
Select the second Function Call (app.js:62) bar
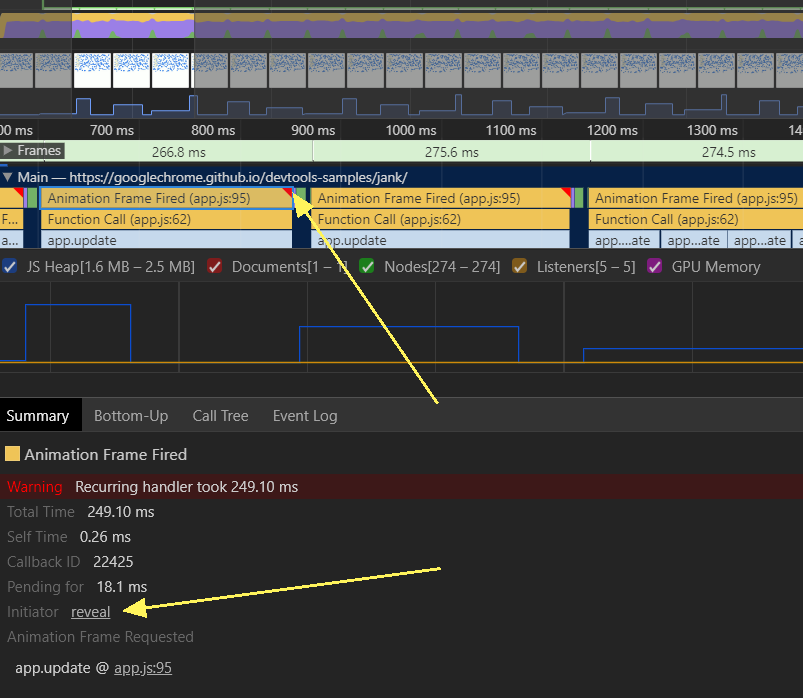[x=440, y=220]
